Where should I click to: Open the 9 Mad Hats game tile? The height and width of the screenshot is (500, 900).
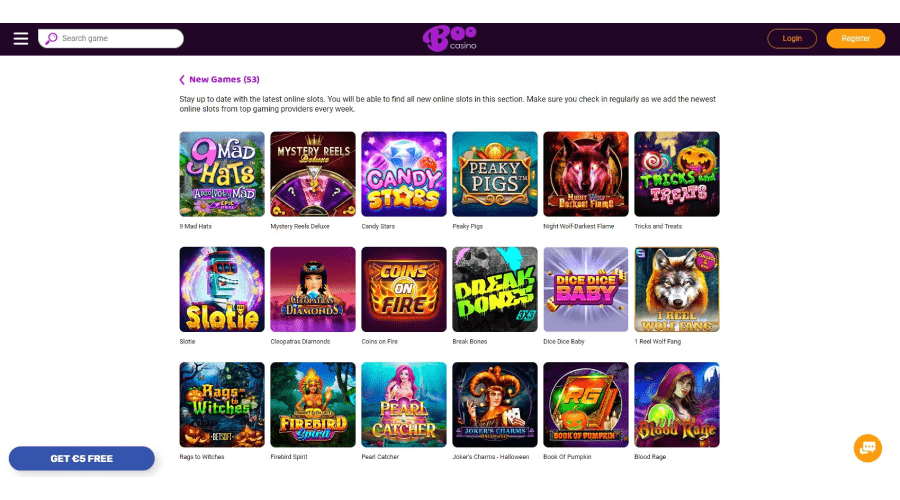pos(222,174)
